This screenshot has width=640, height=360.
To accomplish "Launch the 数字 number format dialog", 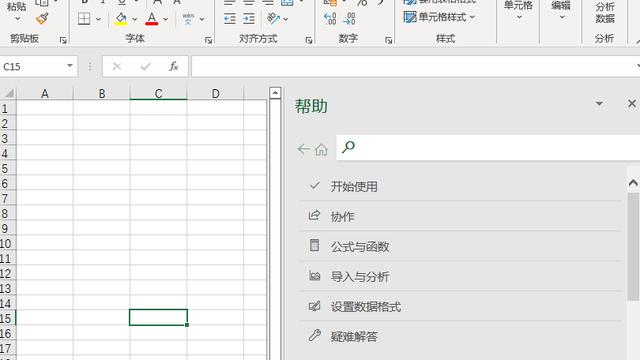I will pos(389,40).
